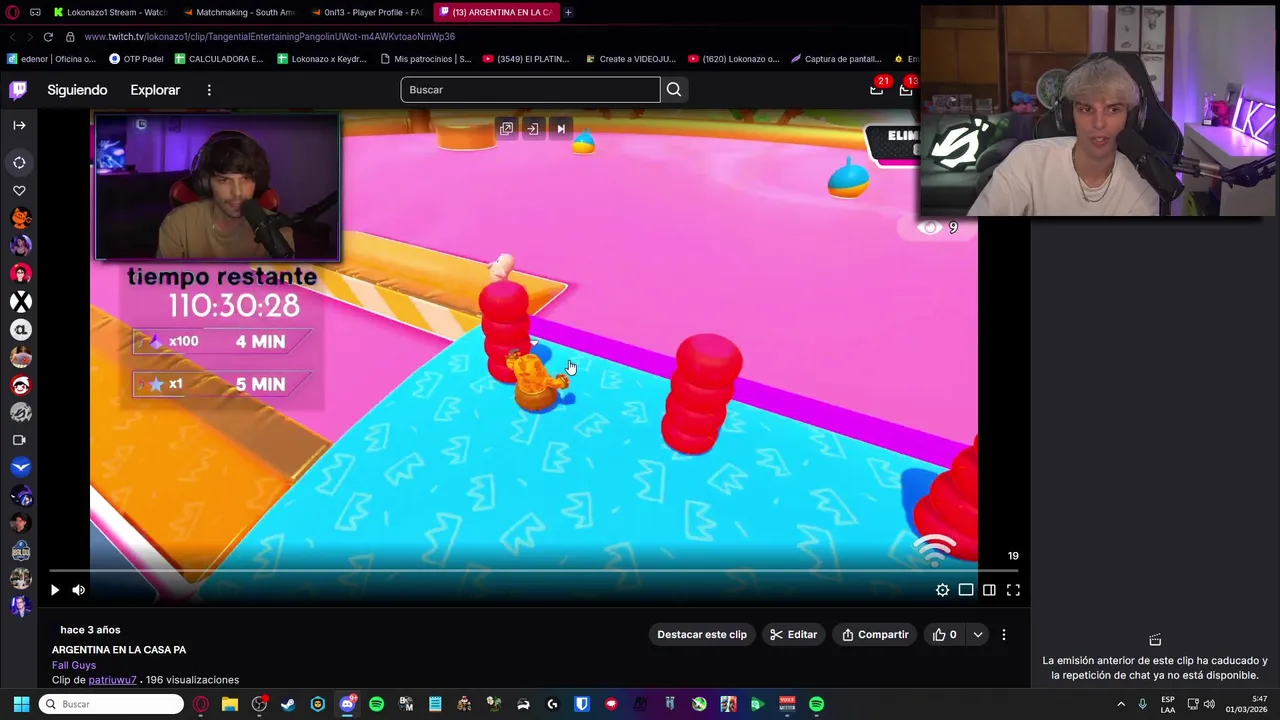
Task: Switch to 0nI13 Player Profile tab
Action: pyautogui.click(x=367, y=12)
